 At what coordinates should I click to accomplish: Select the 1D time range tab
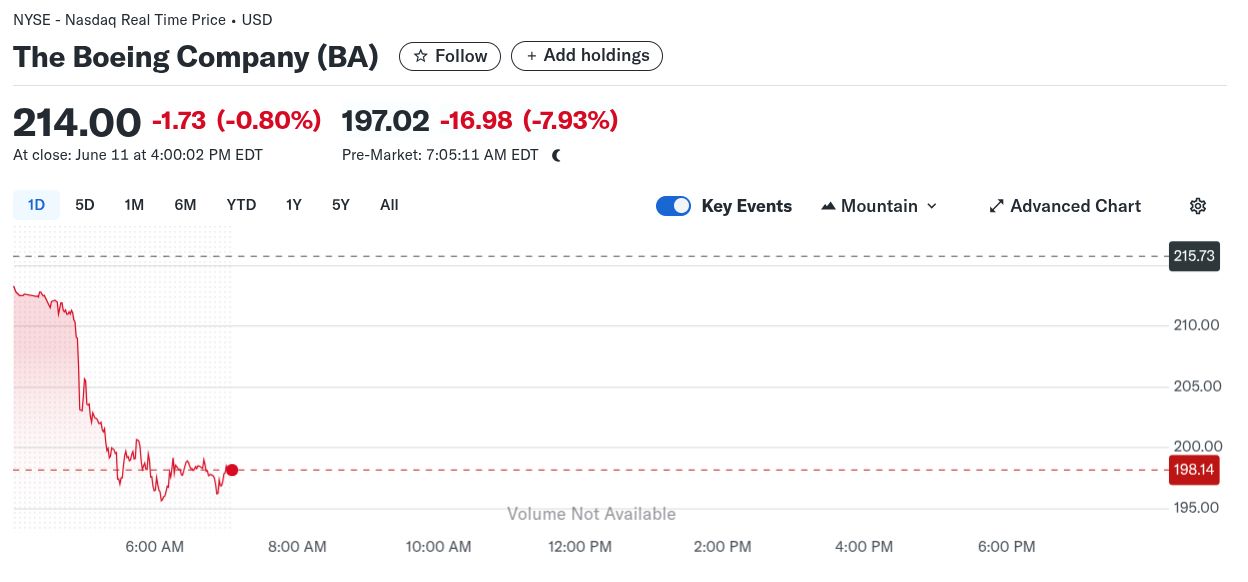(x=37, y=205)
